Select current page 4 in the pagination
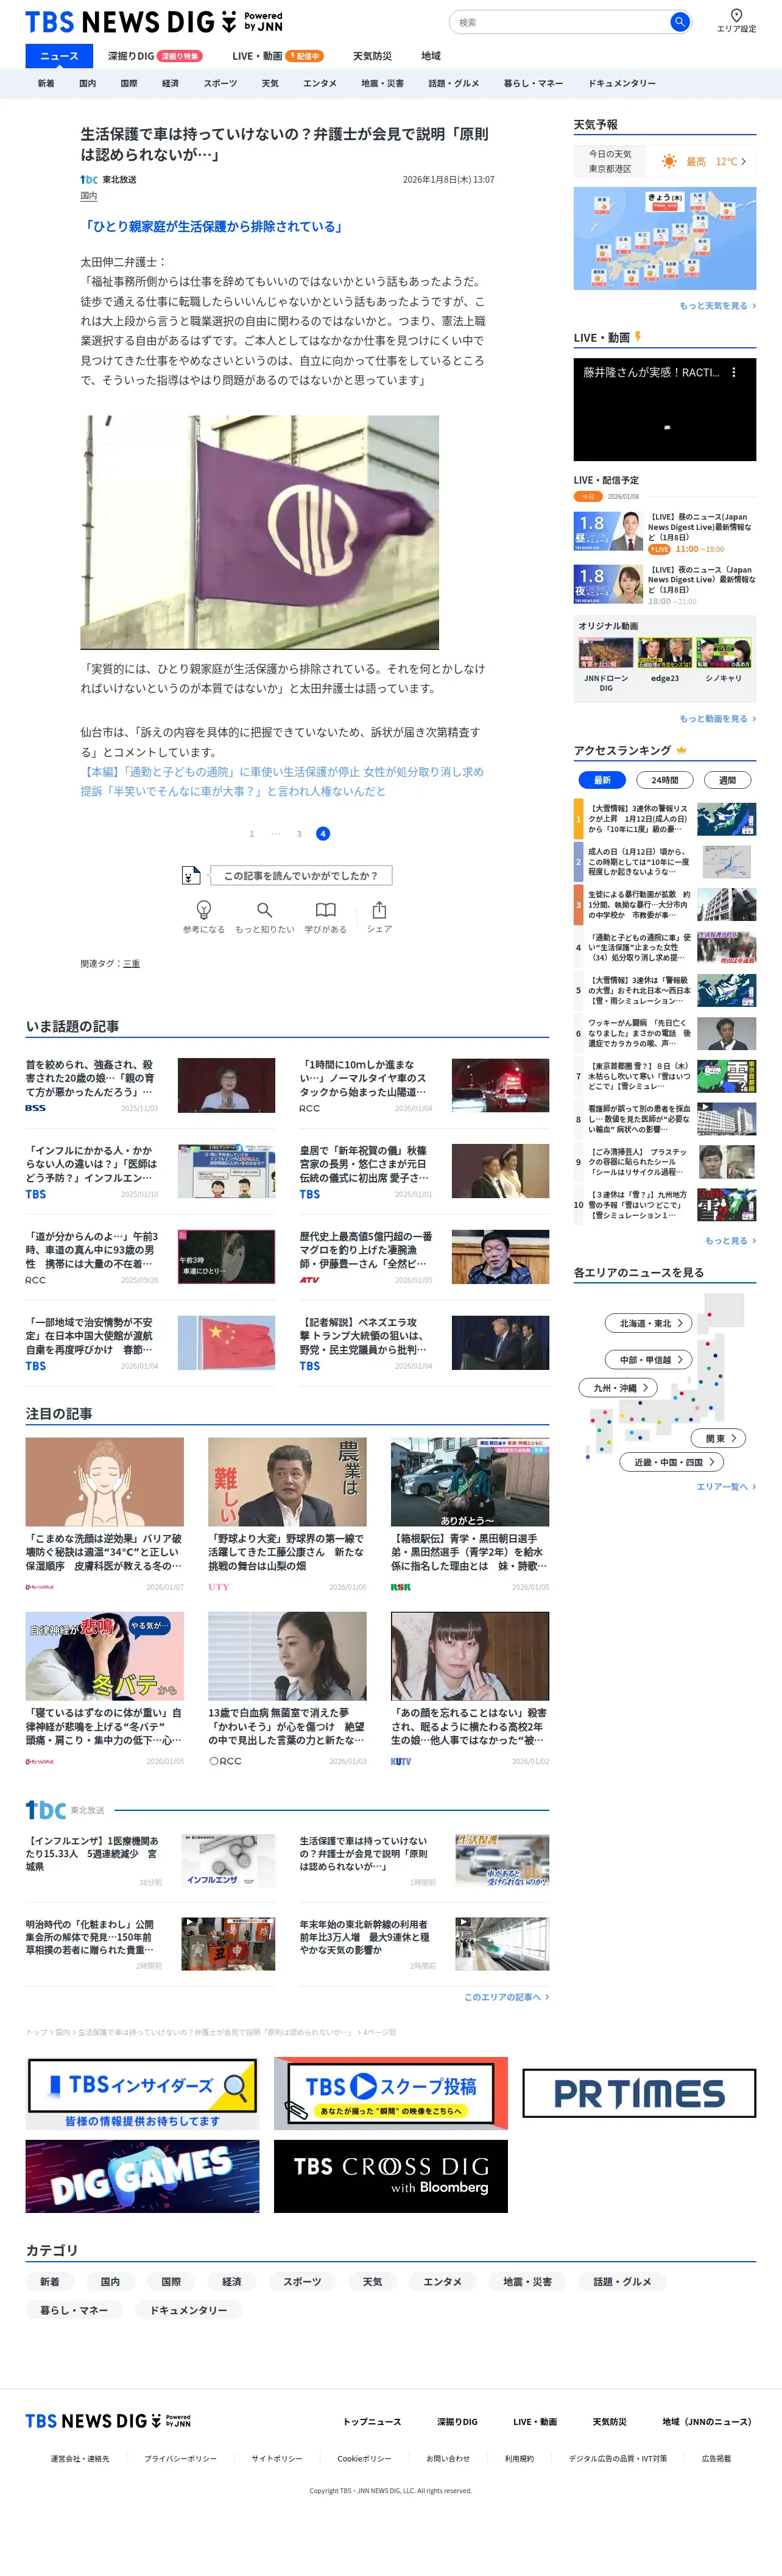 pos(323,833)
